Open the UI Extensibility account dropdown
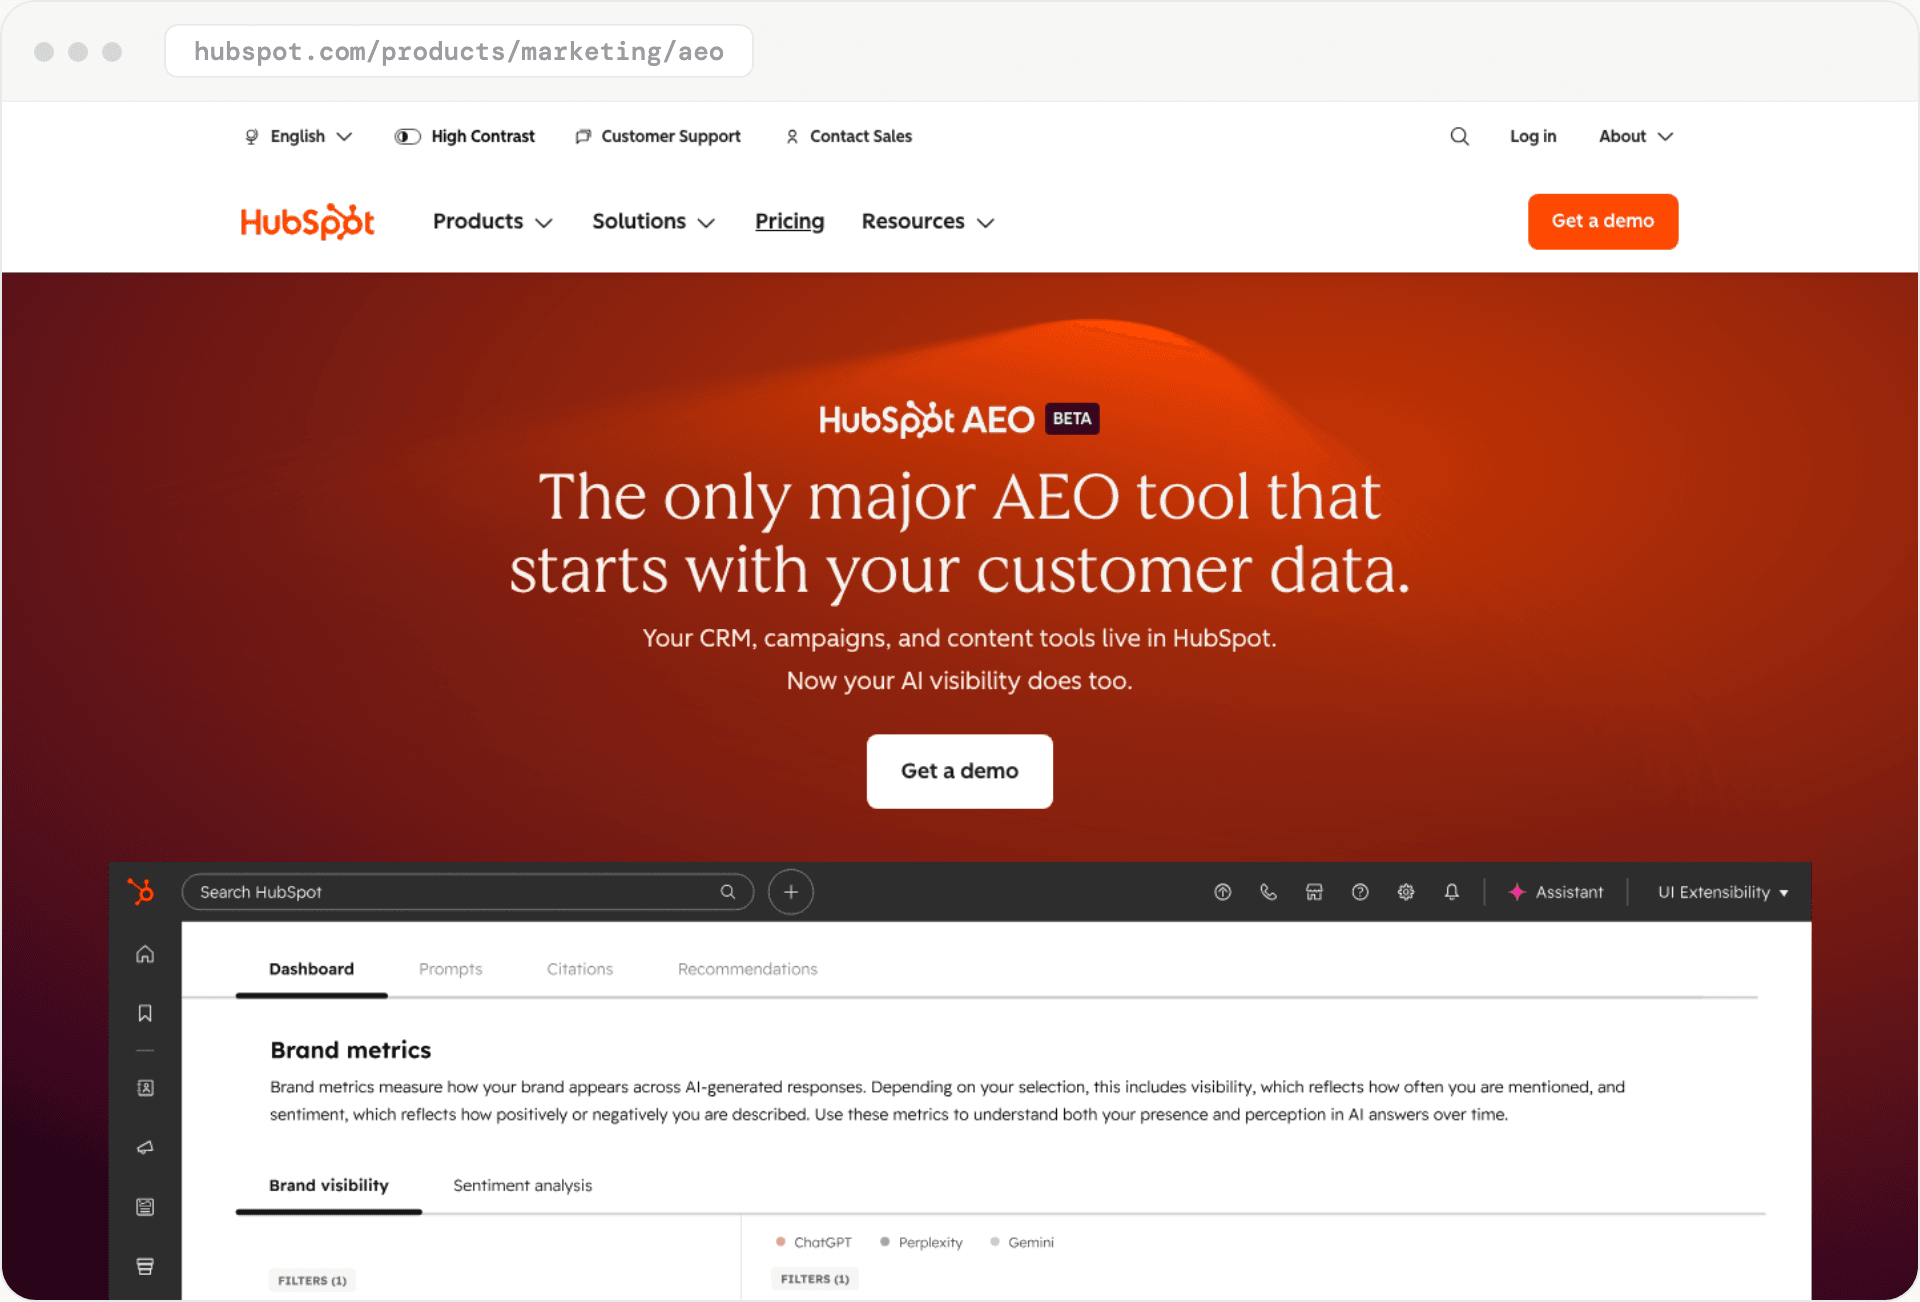This screenshot has height=1302, width=1920. [x=1723, y=892]
